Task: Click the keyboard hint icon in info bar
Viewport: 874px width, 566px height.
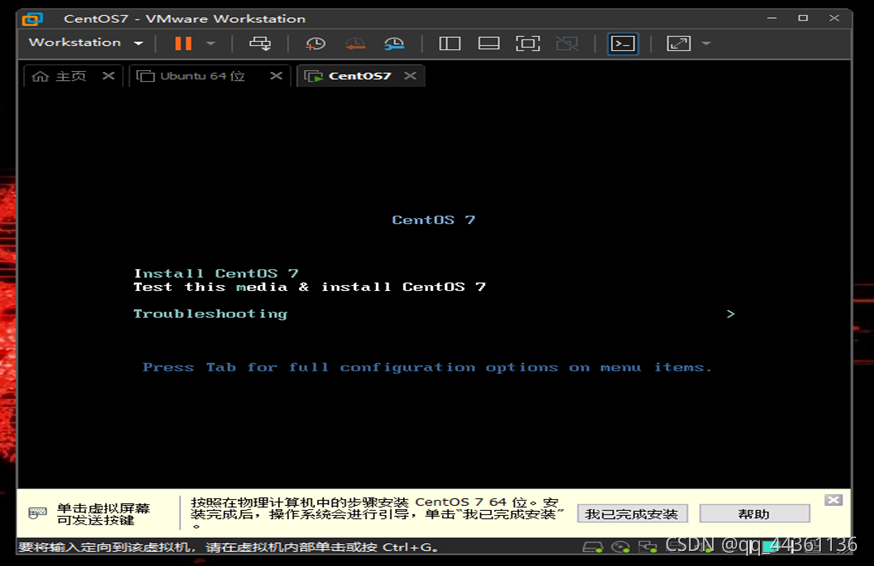Action: [x=37, y=513]
